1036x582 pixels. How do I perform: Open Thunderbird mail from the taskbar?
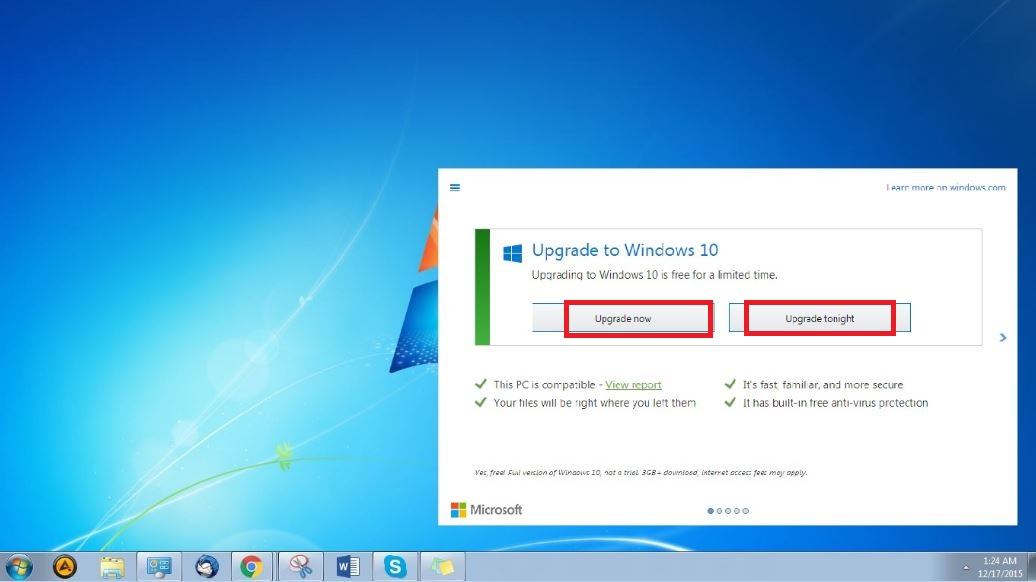207,567
